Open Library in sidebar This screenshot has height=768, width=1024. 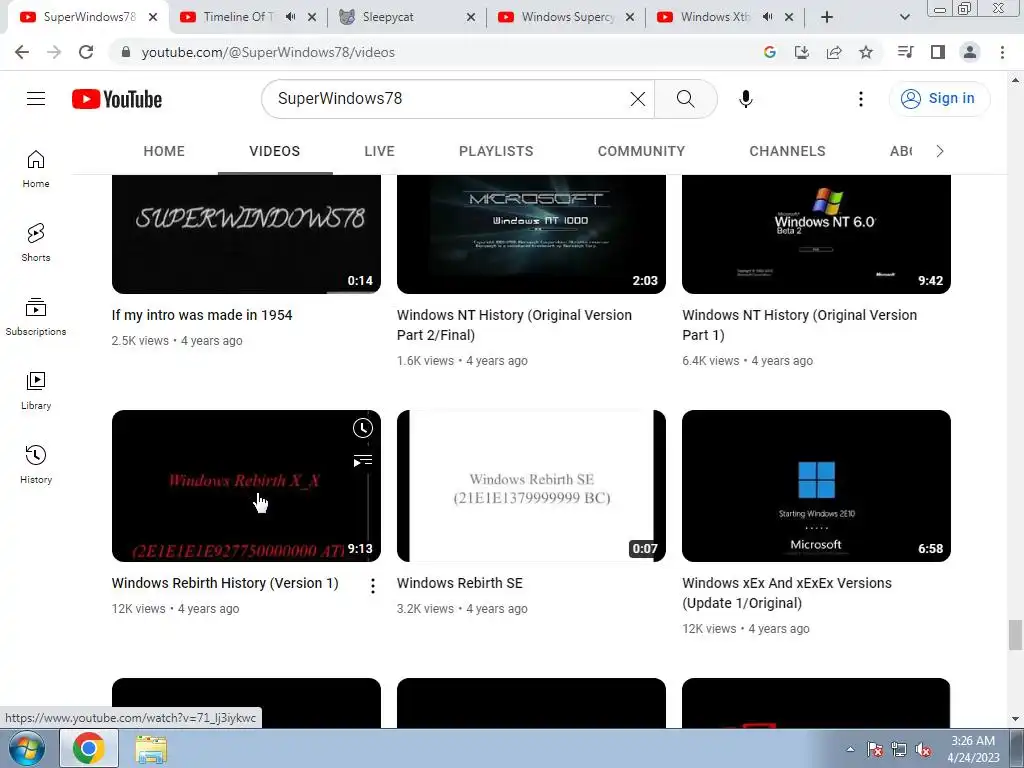coord(36,391)
